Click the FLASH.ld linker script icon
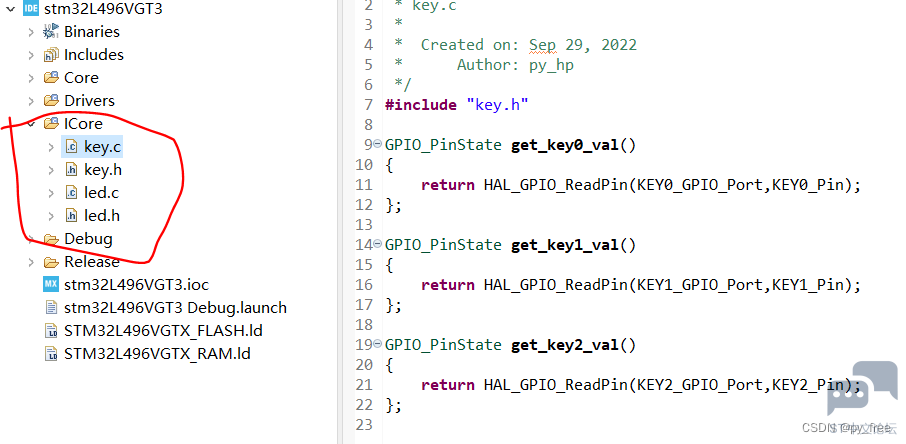This screenshot has height=444, width=906. (51, 331)
